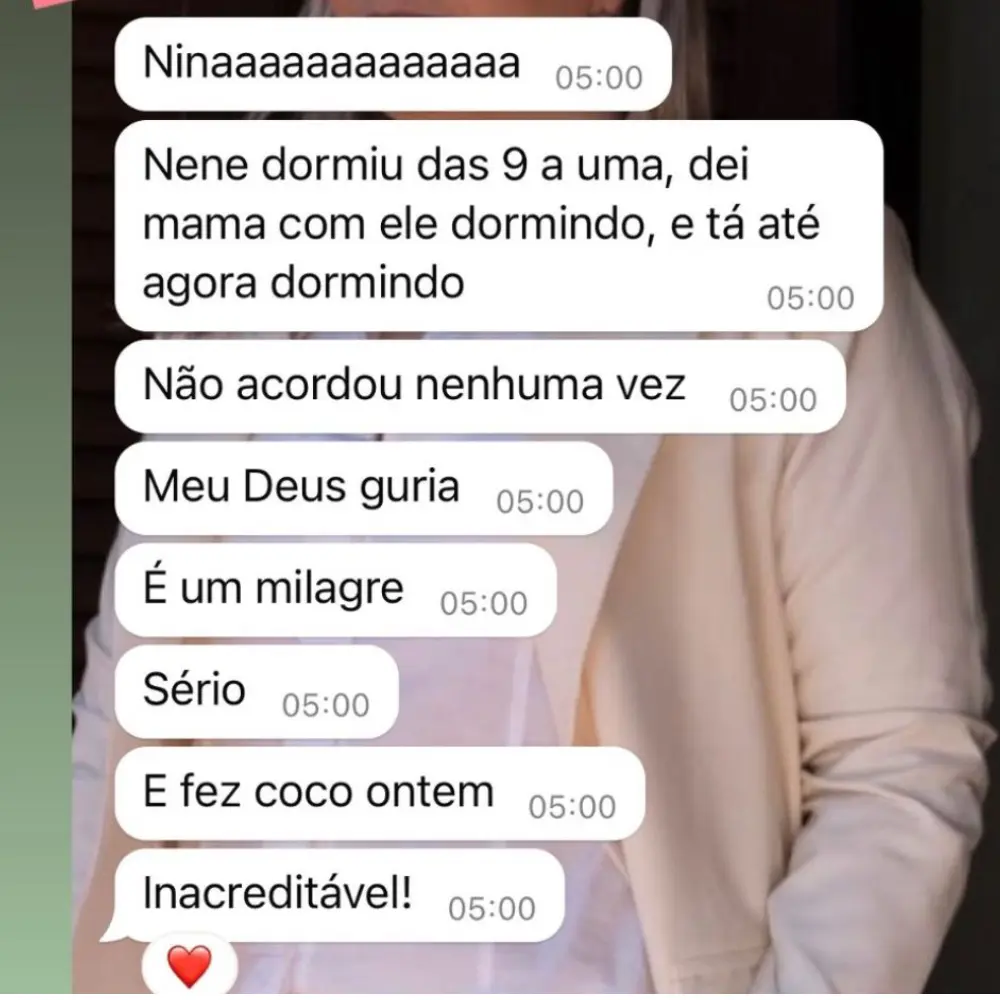Select the 'É um milagre' message
Viewport: 1000px width, 1000px height.
point(335,590)
